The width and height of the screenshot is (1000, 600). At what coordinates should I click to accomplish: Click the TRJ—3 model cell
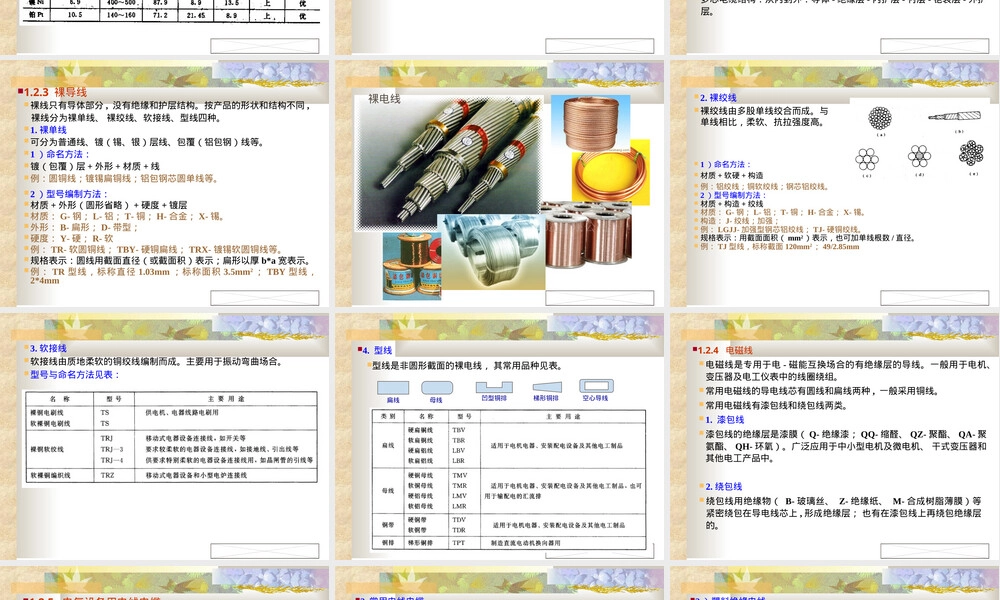coord(112,449)
